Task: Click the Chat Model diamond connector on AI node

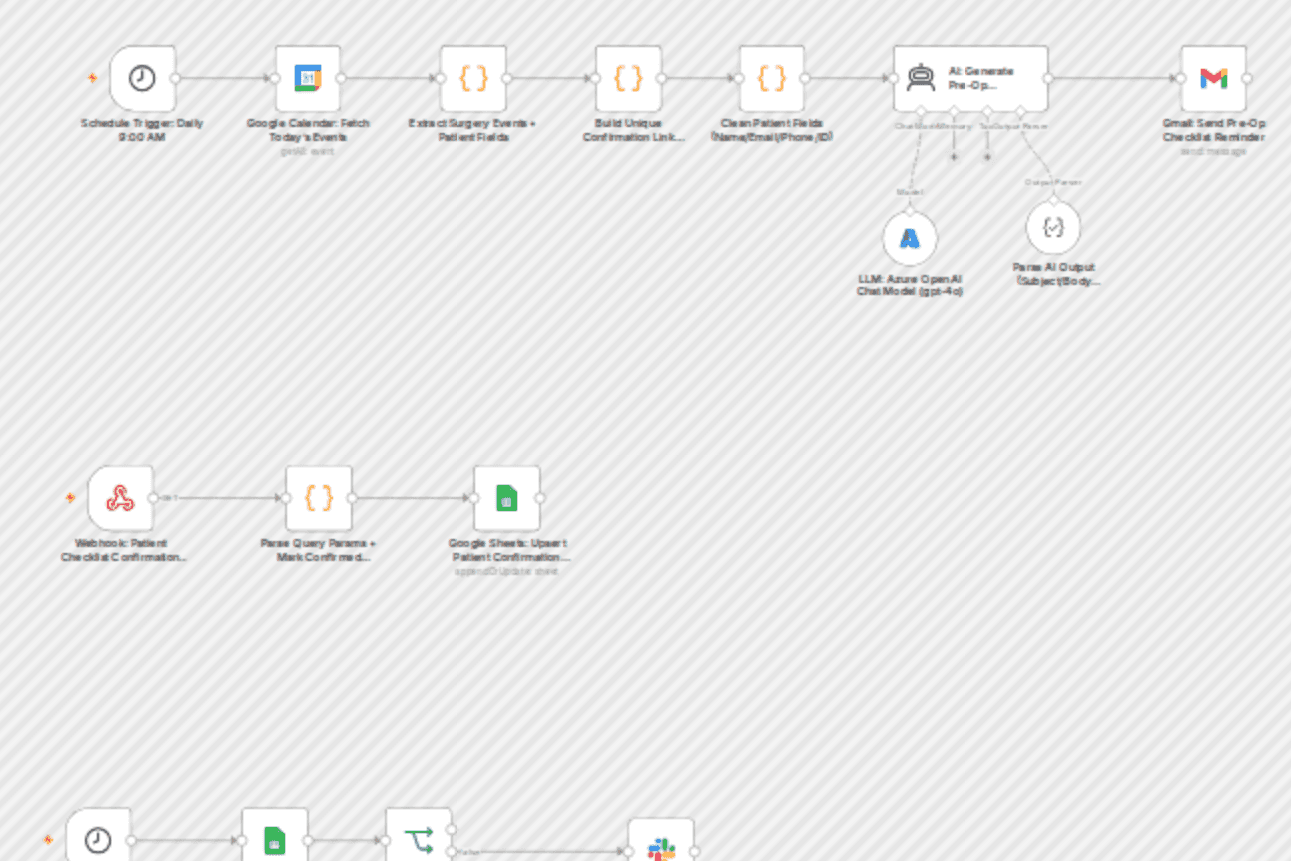Action: [921, 111]
